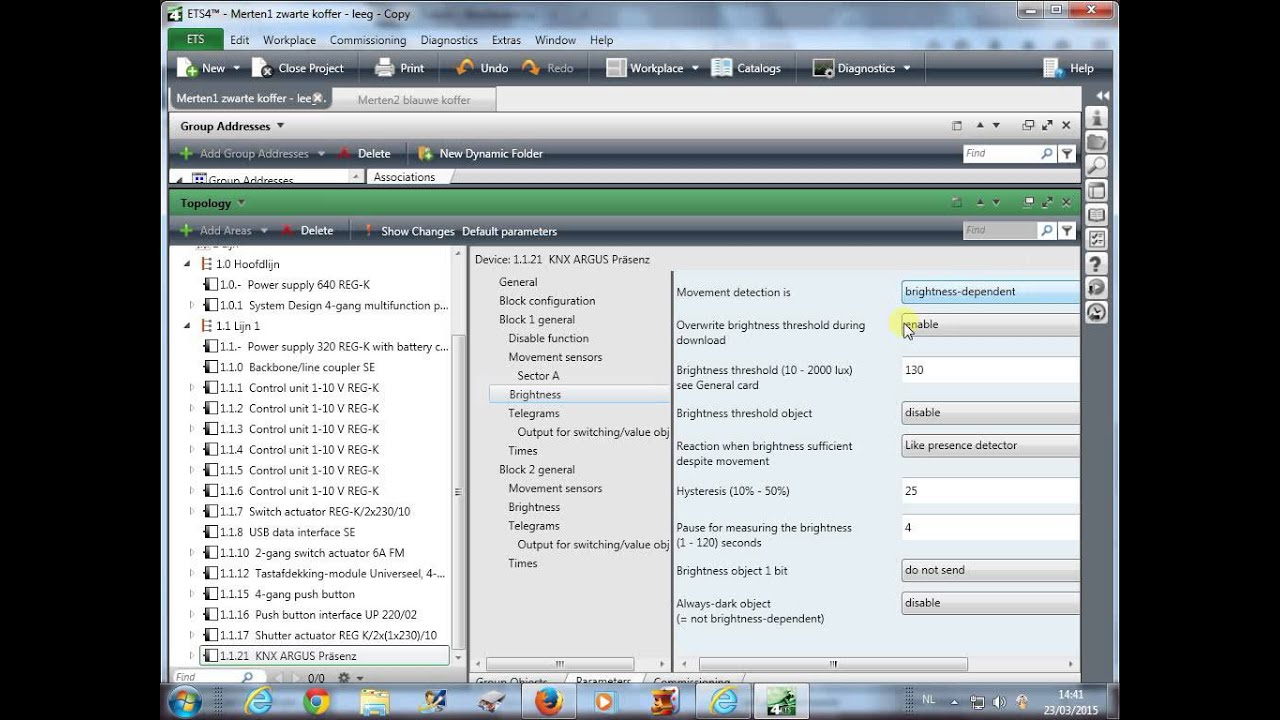Open the history clock sidebar icon
The width and height of the screenshot is (1280, 720).
coord(1097,312)
